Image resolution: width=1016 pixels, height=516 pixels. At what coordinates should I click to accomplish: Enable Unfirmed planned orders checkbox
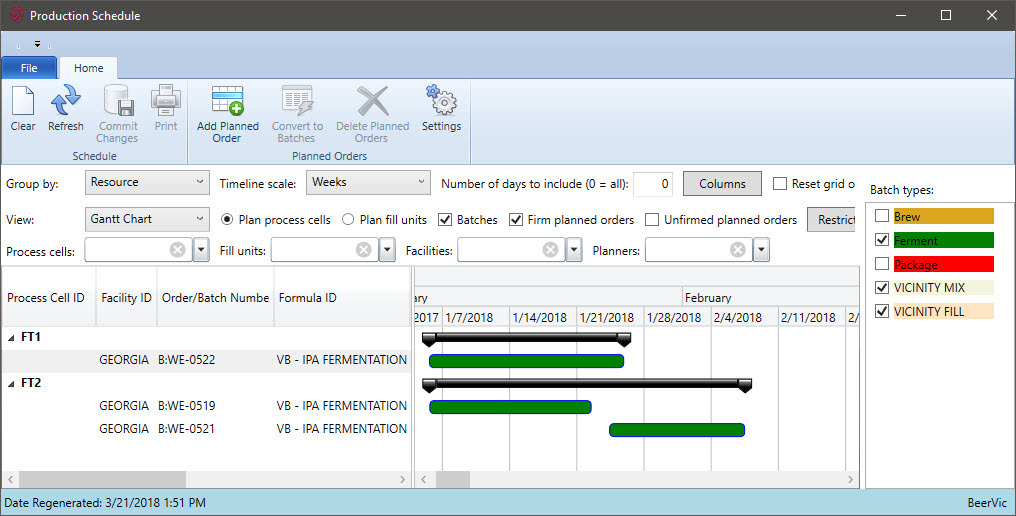652,220
